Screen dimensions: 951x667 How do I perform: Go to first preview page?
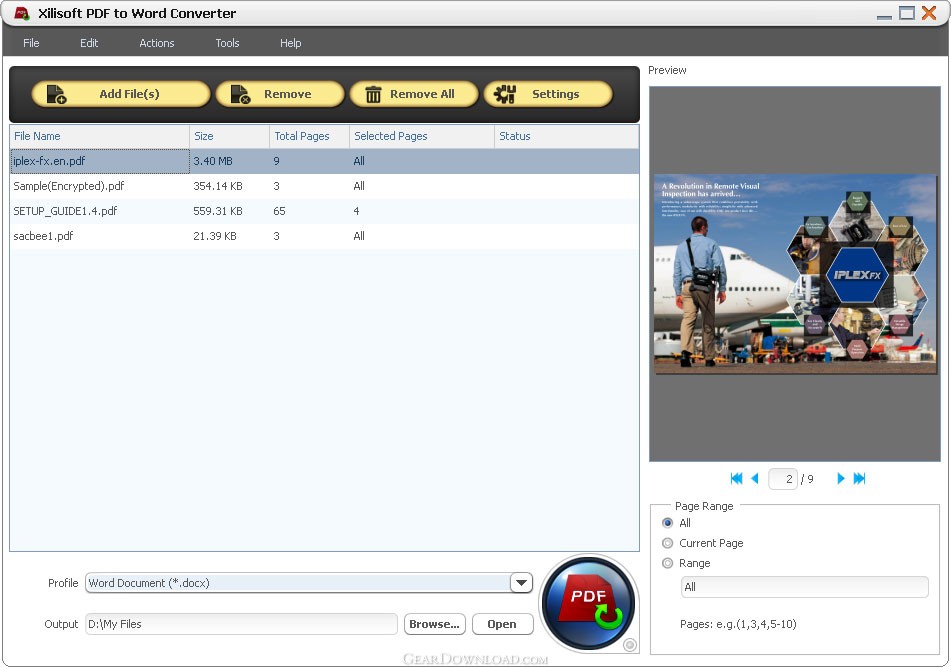tap(736, 478)
